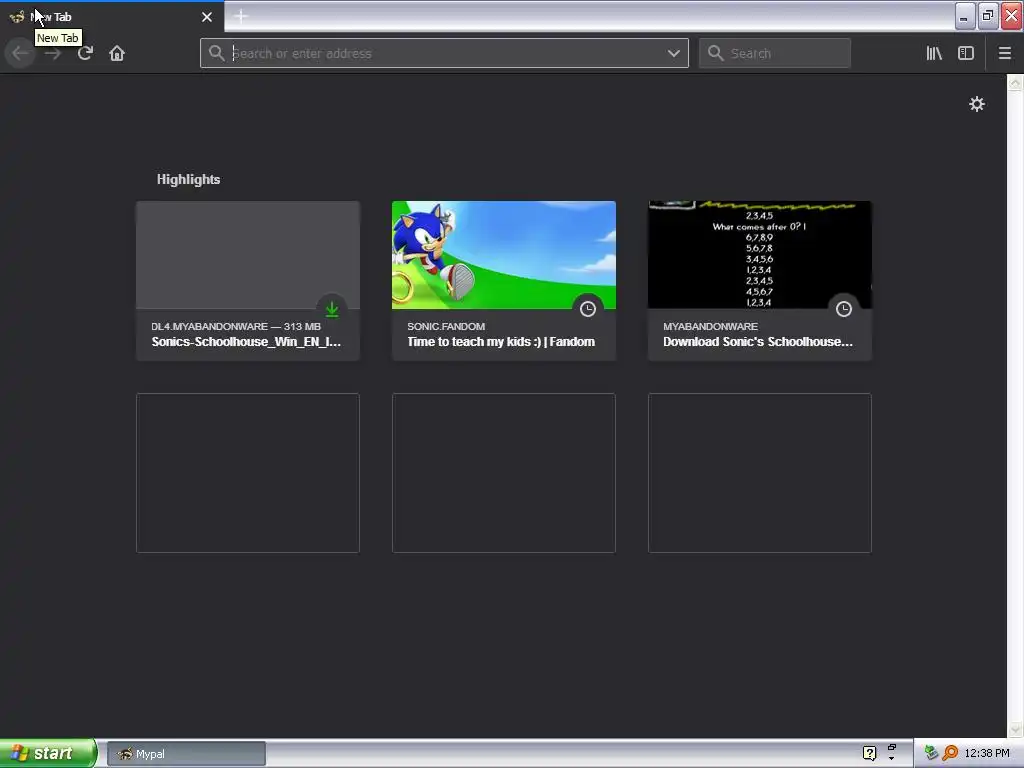The image size is (1024, 768).
Task: Open 'Download Sonic's Schoolhouse...' link
Action: 758,342
